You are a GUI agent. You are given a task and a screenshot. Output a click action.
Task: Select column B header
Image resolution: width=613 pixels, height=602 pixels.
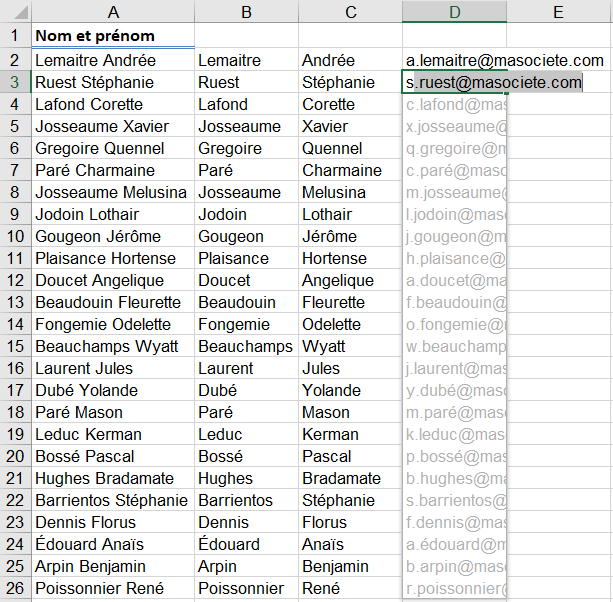[x=246, y=12]
